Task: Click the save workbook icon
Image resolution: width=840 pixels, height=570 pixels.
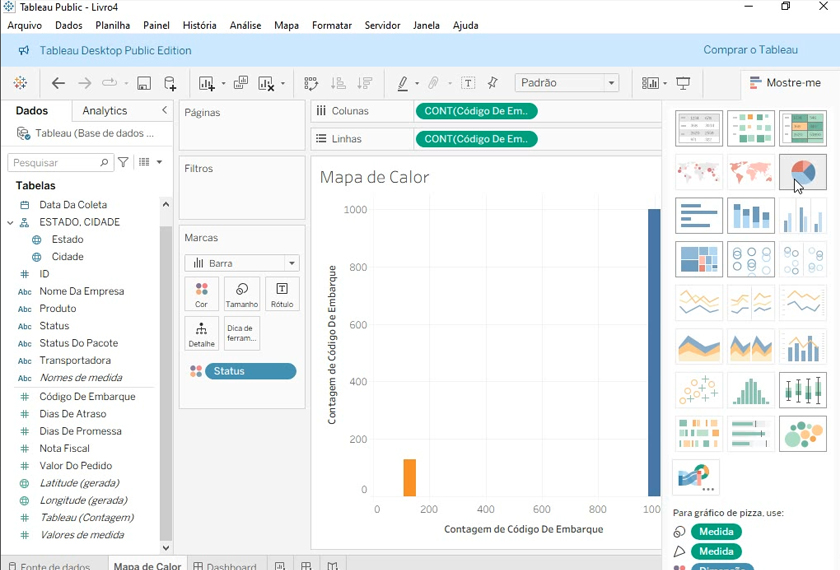Action: coord(144,84)
